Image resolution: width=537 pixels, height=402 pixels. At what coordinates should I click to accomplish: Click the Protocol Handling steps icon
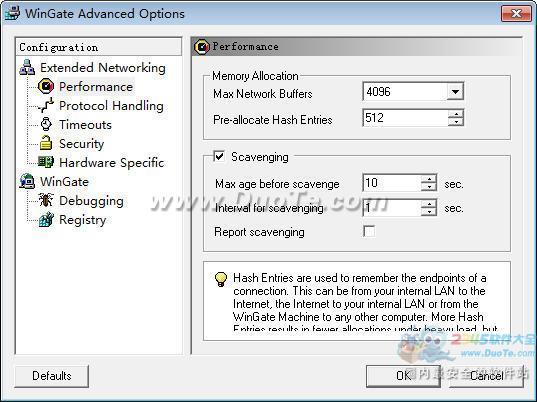tap(46, 105)
